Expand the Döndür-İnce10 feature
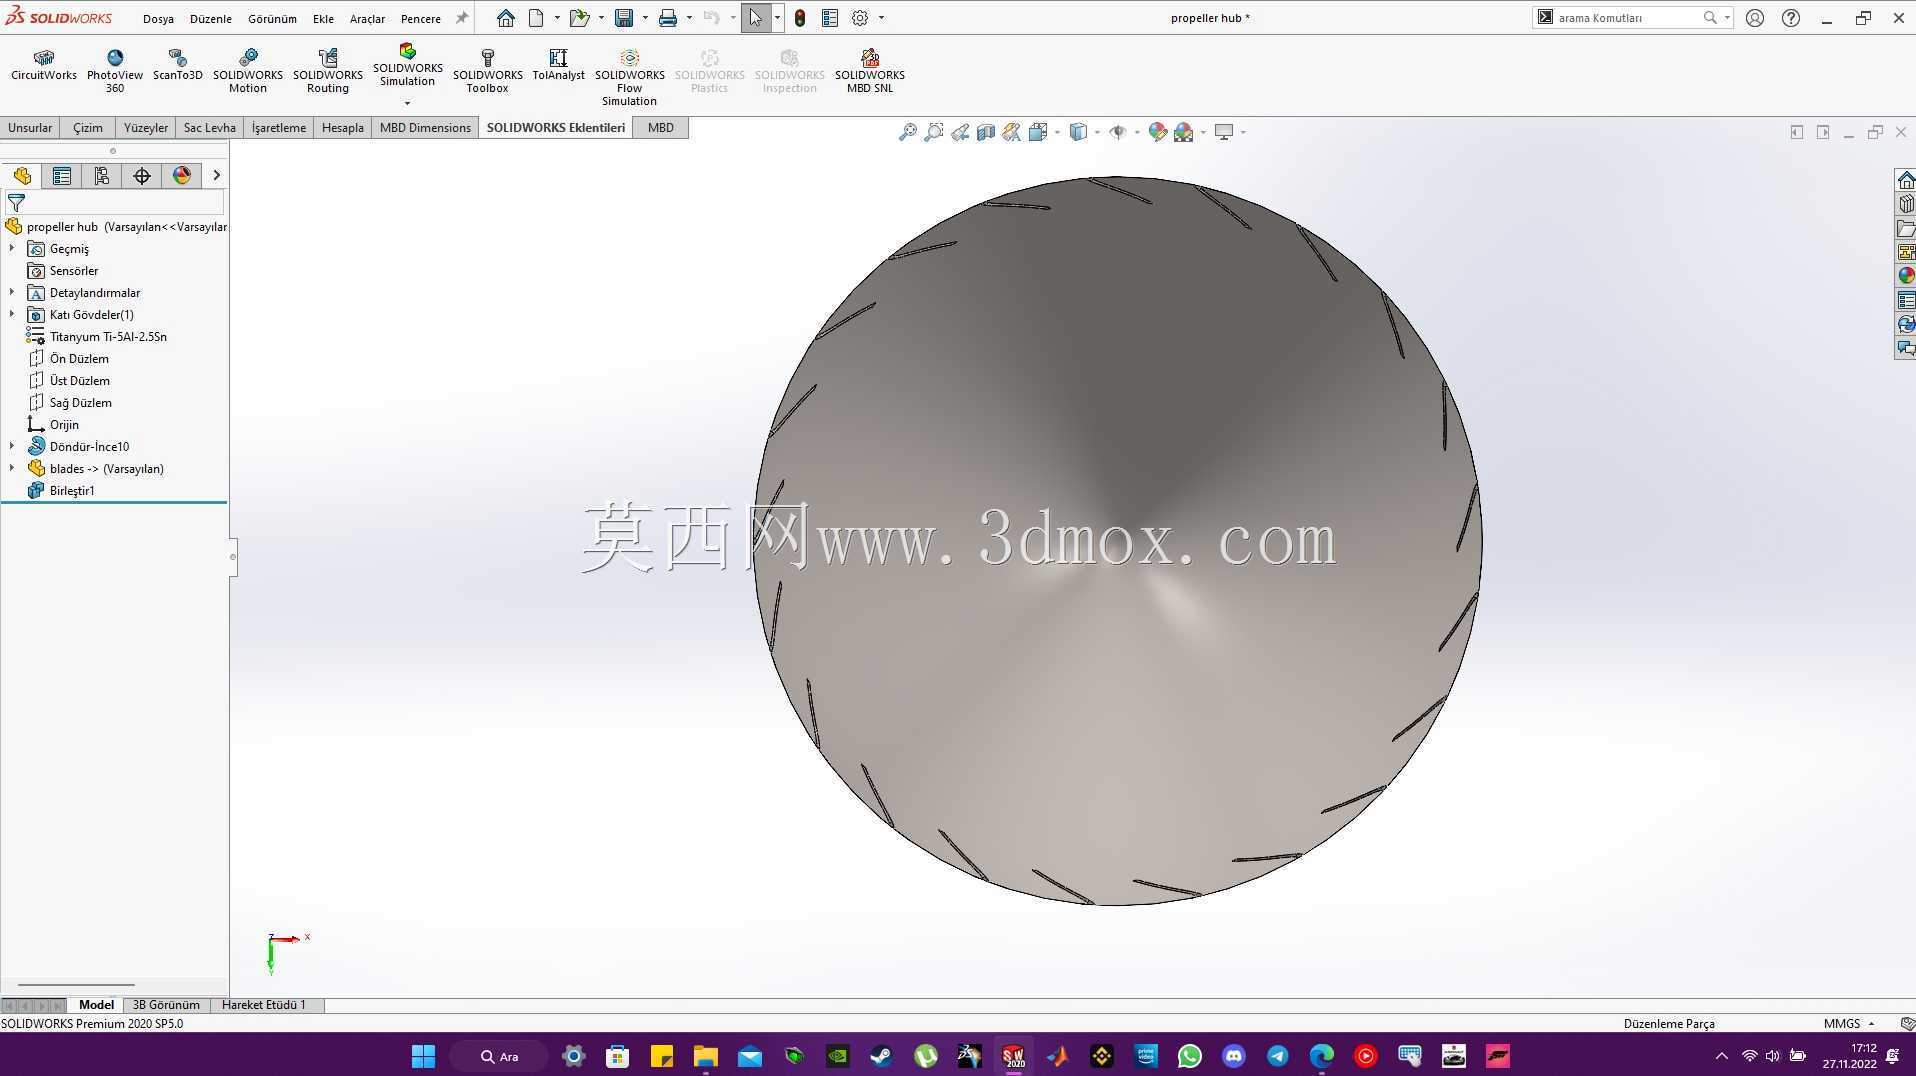 tap(12, 446)
